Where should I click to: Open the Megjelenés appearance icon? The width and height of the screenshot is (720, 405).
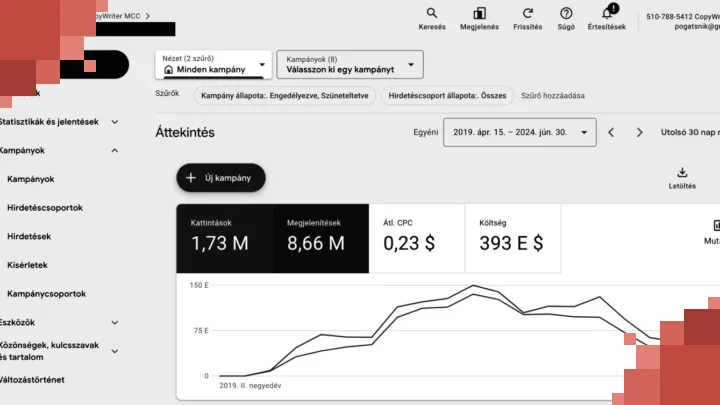[479, 13]
